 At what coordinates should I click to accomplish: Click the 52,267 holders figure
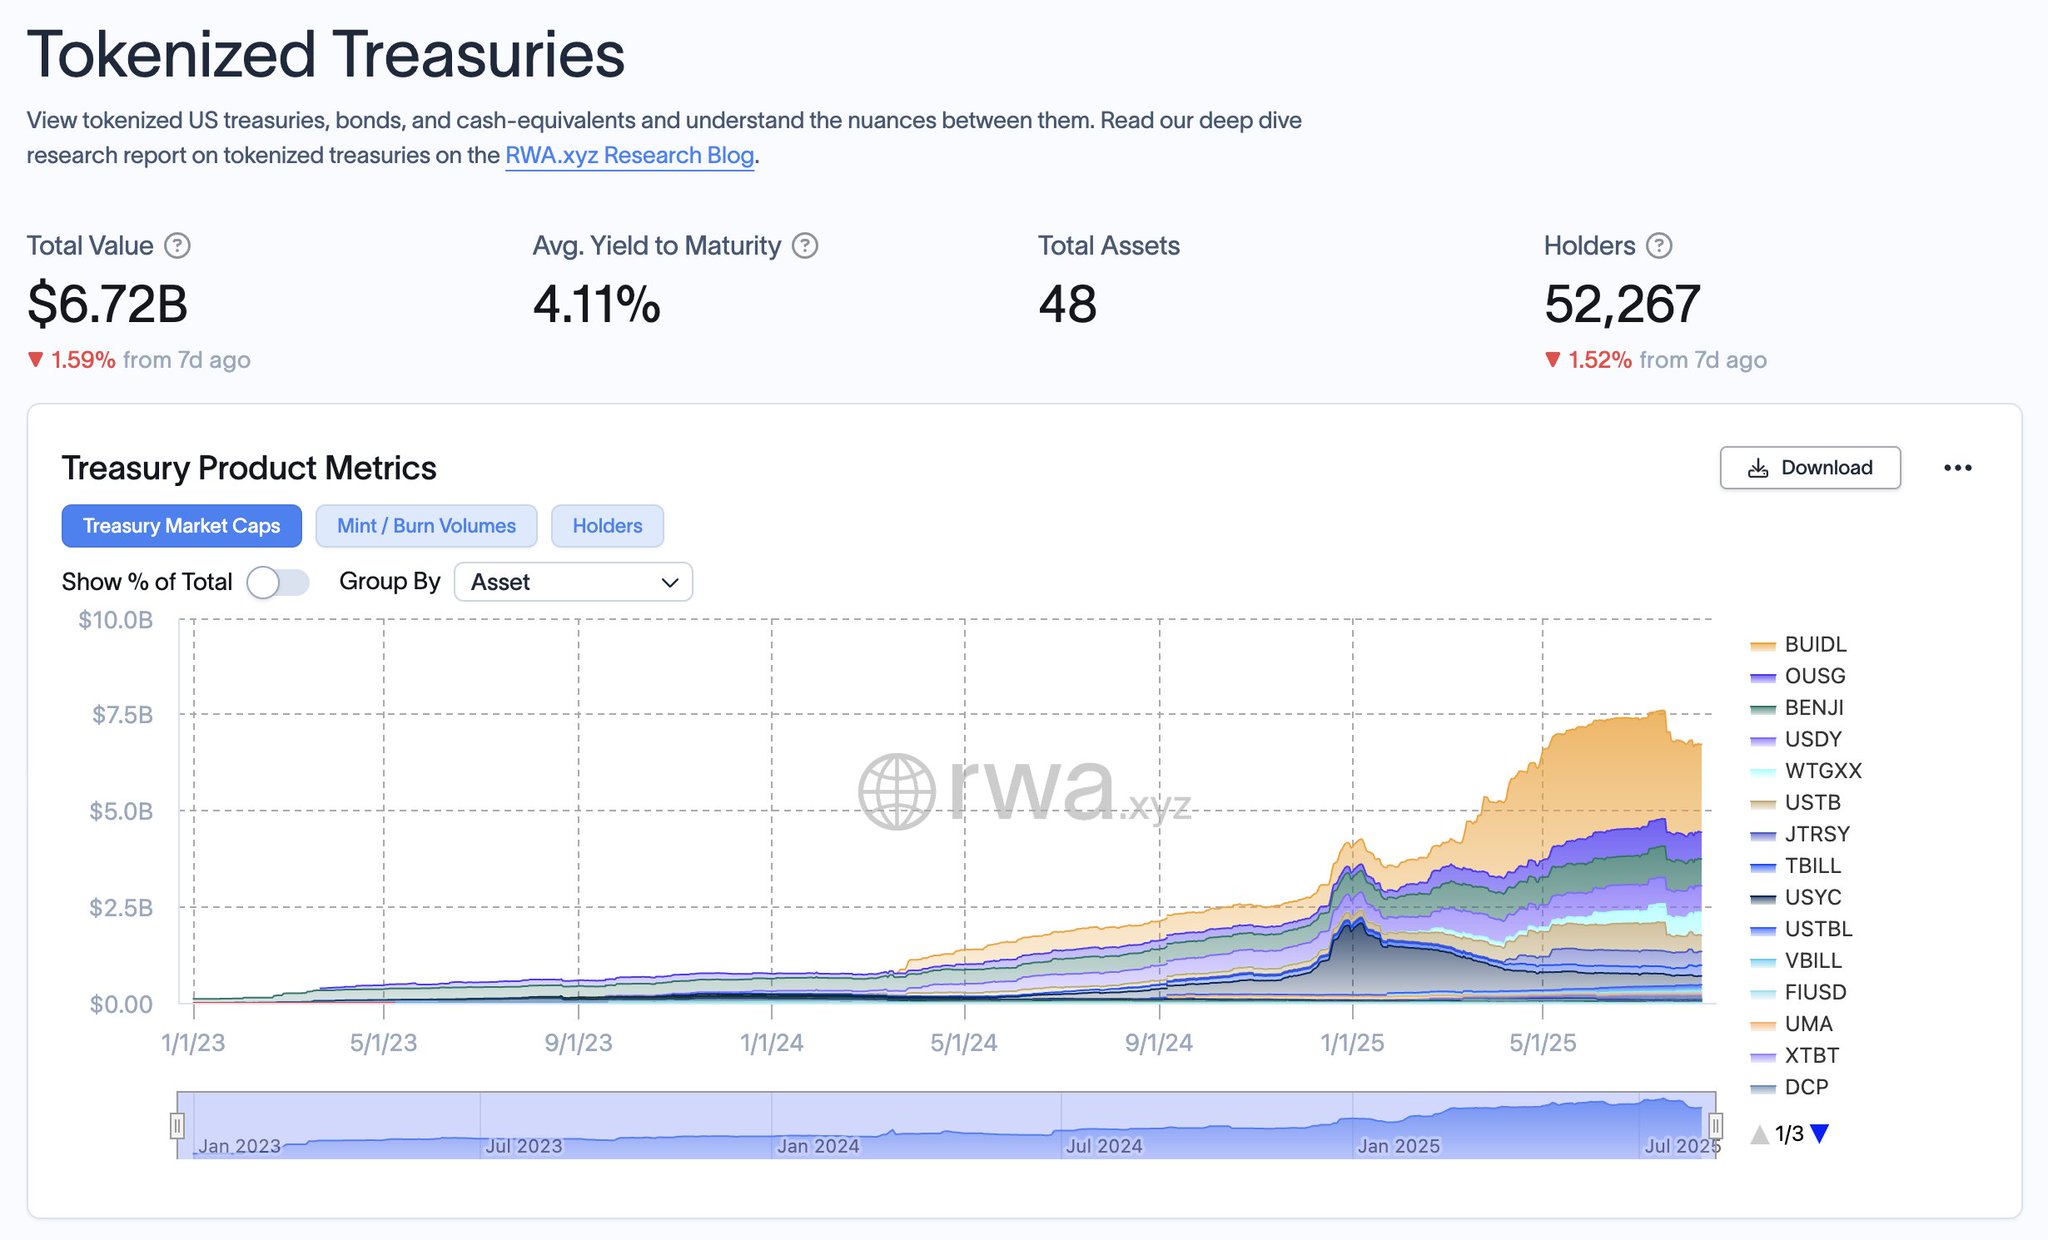pyautogui.click(x=1622, y=304)
